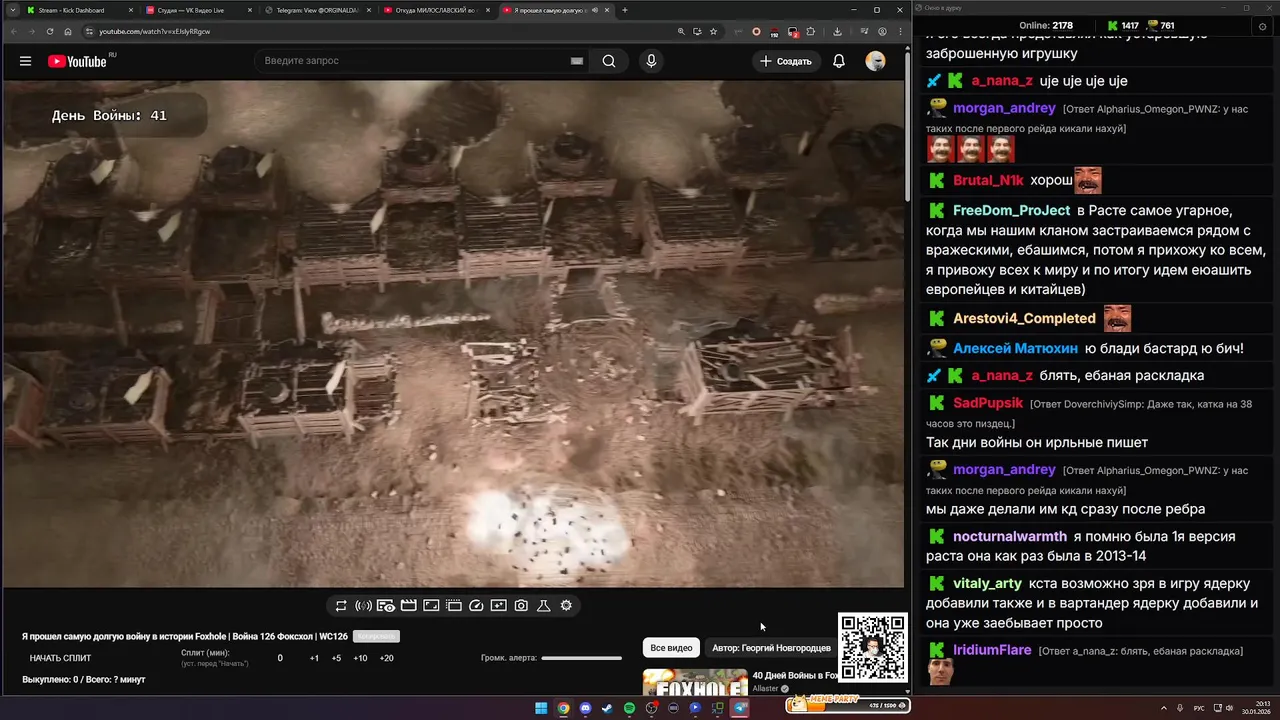The width and height of the screenshot is (1280, 720).
Task: Start voice search with microphone icon
Action: 651,61
